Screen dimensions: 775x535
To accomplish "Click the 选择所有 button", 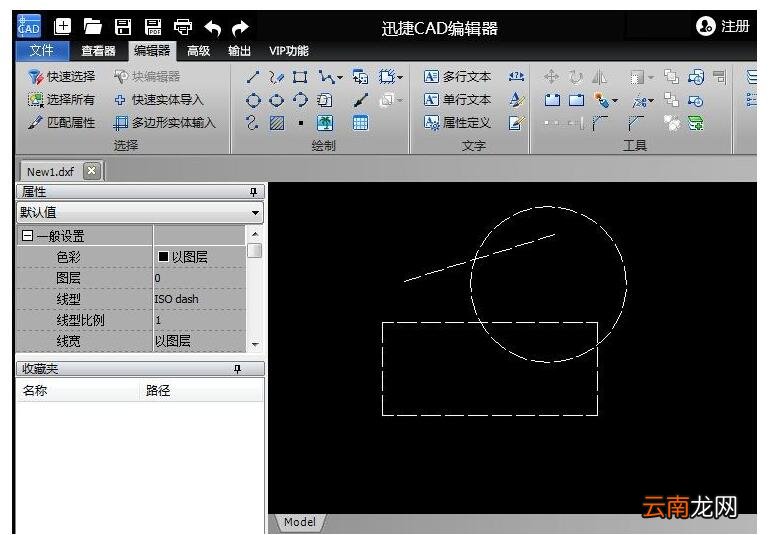I will tap(61, 100).
